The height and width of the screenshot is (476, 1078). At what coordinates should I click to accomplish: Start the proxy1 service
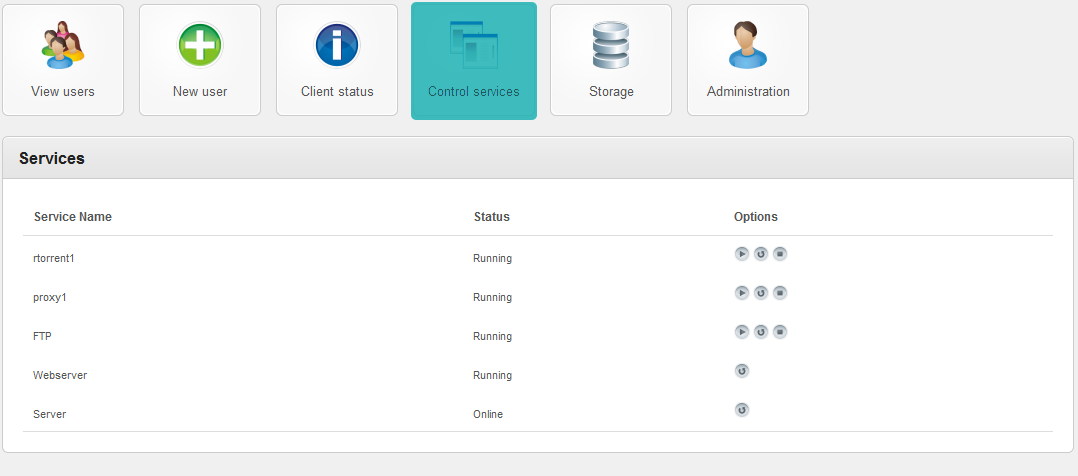(x=741, y=293)
